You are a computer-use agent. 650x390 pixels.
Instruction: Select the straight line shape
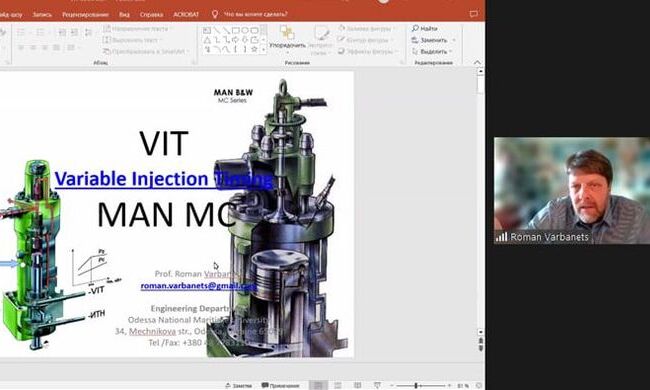[216, 30]
